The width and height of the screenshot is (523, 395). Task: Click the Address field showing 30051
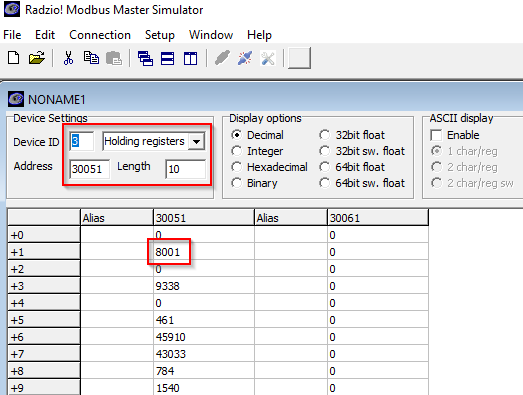(x=89, y=169)
